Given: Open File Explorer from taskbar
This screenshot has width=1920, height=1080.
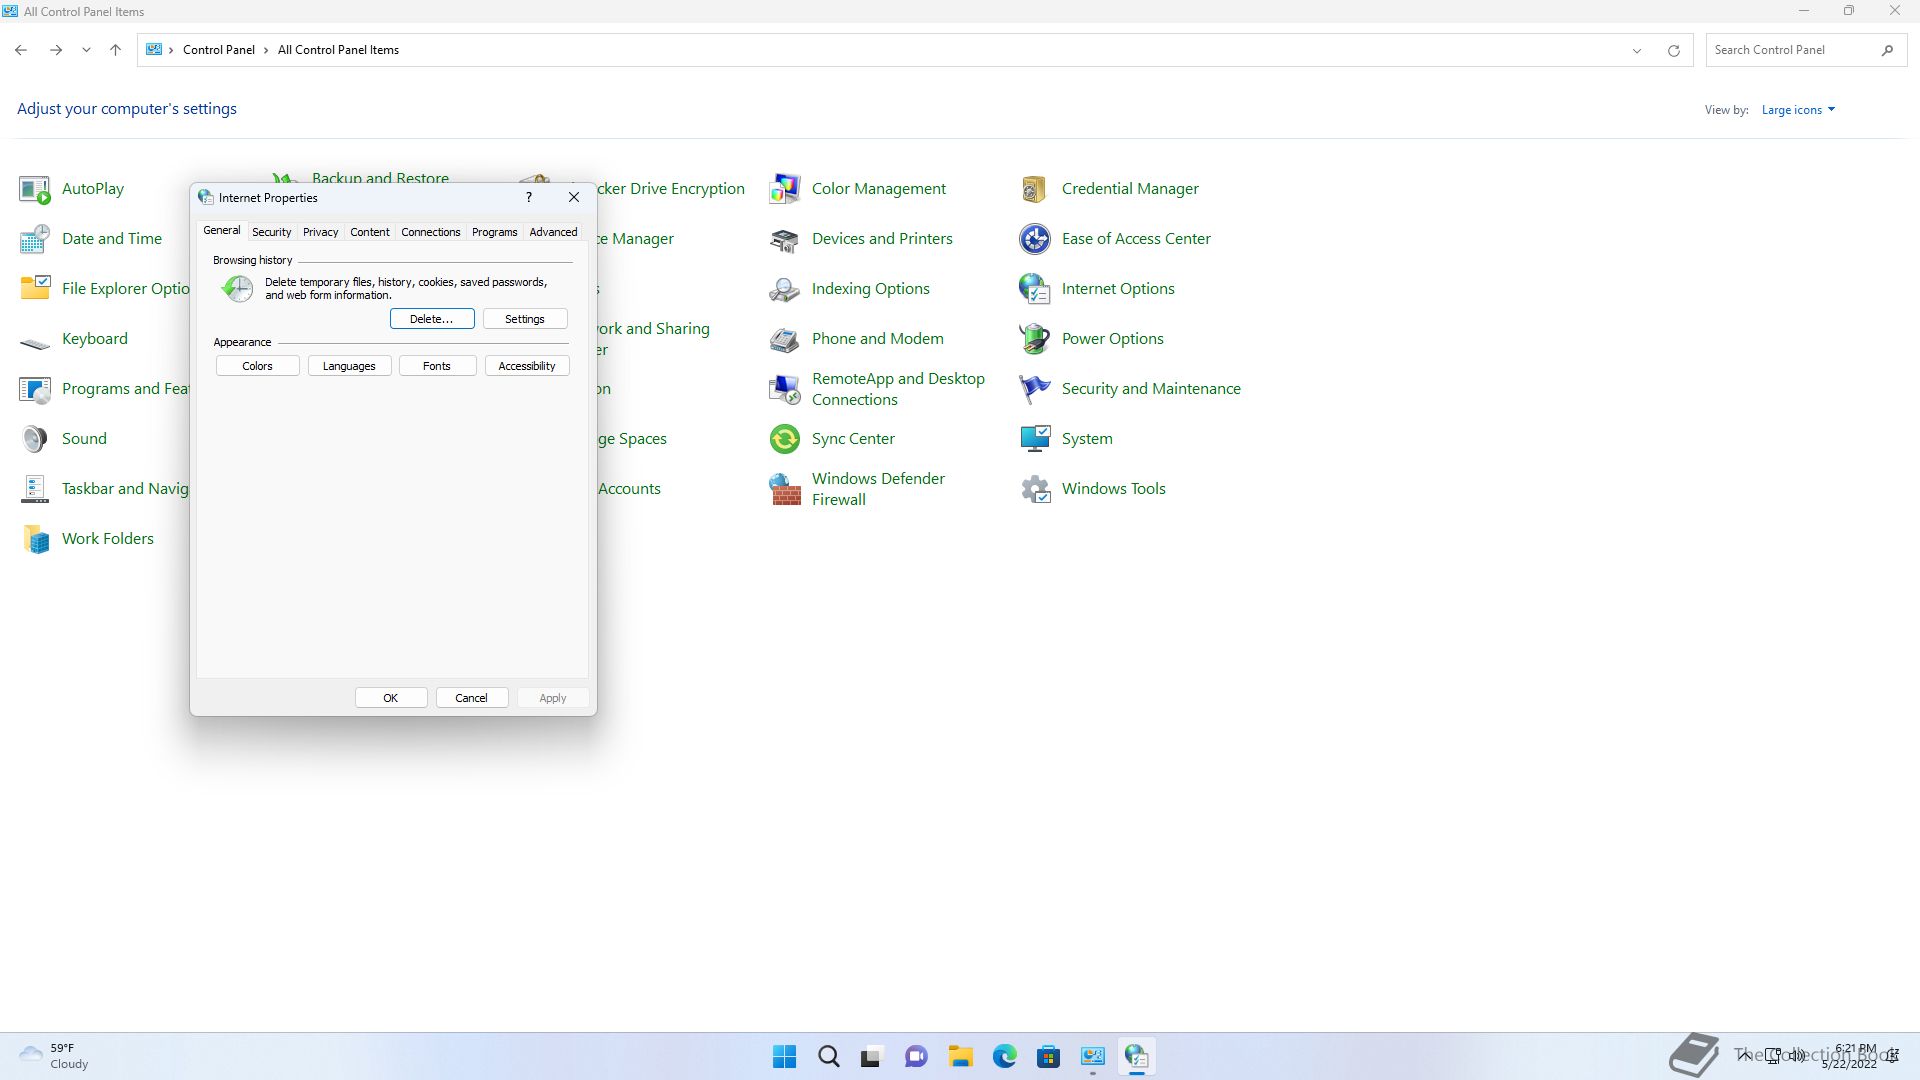Looking at the screenshot, I should click(x=961, y=1056).
